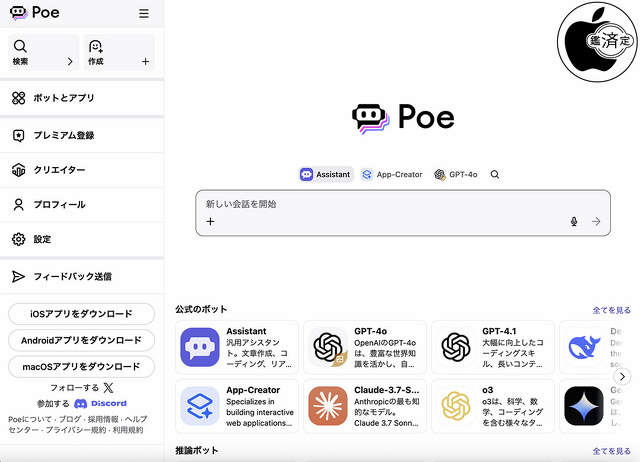Open the GPT-4o bot card

pos(365,347)
